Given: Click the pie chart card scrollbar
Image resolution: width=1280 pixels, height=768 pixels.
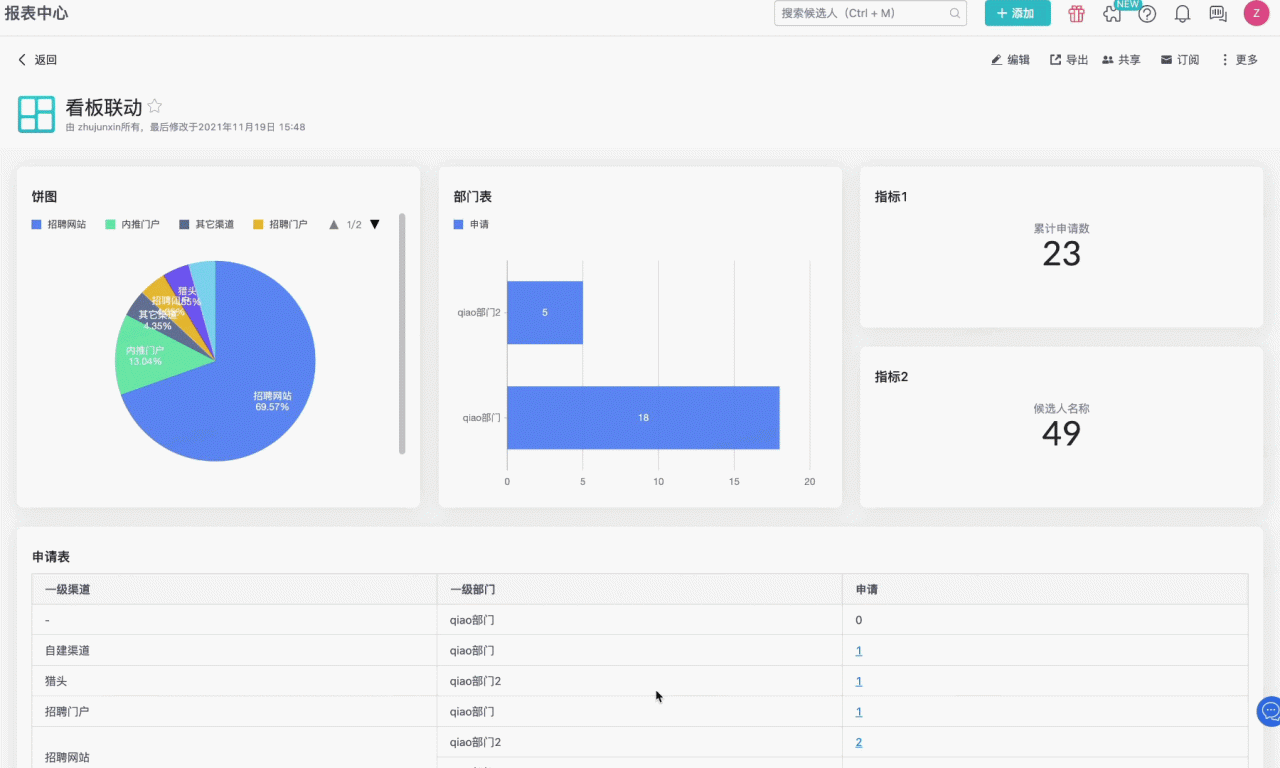Looking at the screenshot, I should tap(402, 333).
